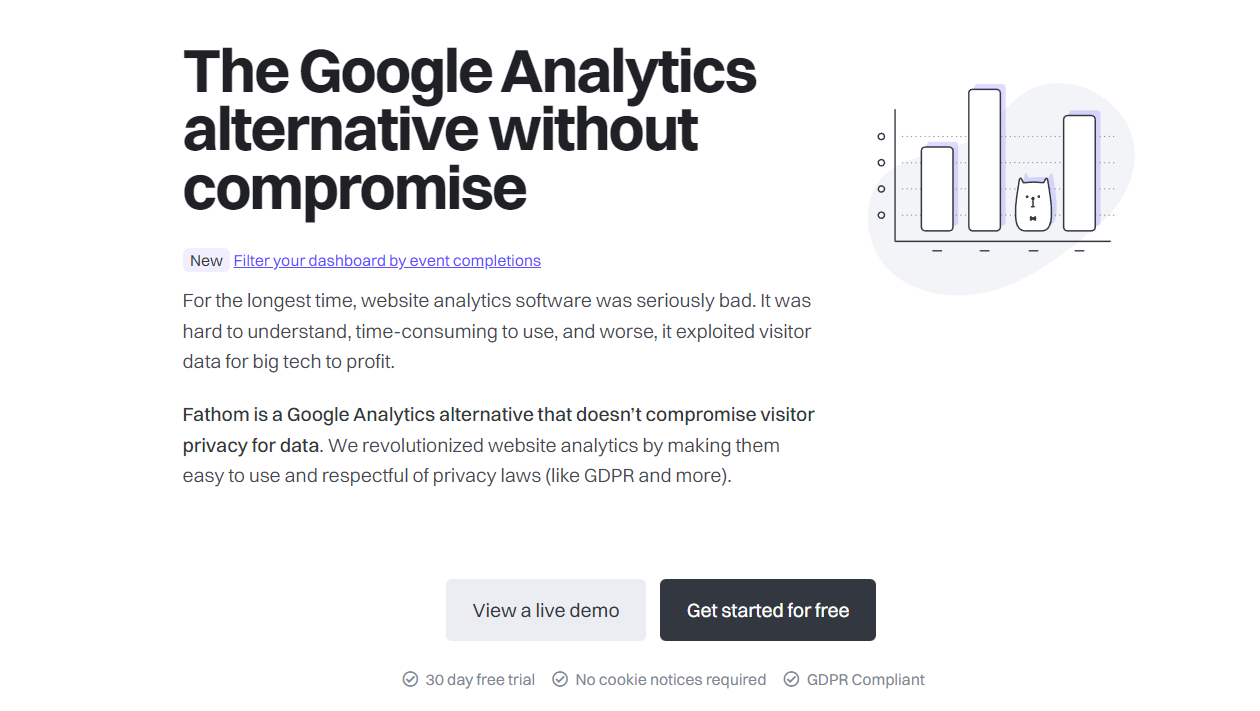Click the paragraph beginning For the longest time
This screenshot has width=1260, height=711.
tap(497, 331)
